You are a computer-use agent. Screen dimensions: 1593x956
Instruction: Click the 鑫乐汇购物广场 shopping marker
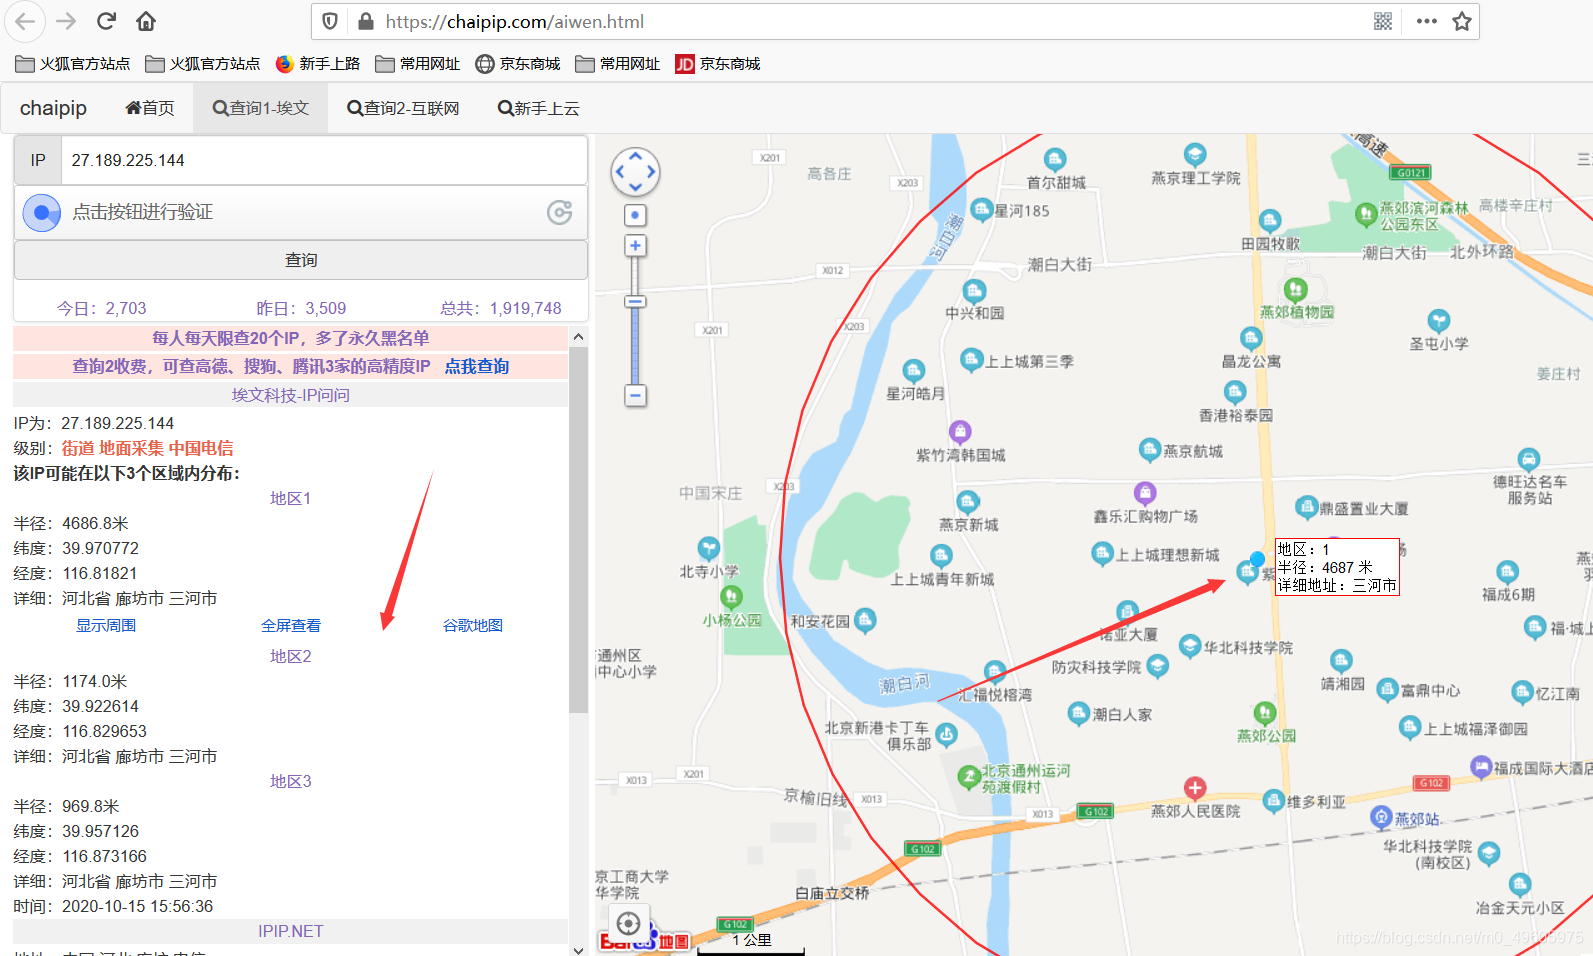tap(1145, 493)
